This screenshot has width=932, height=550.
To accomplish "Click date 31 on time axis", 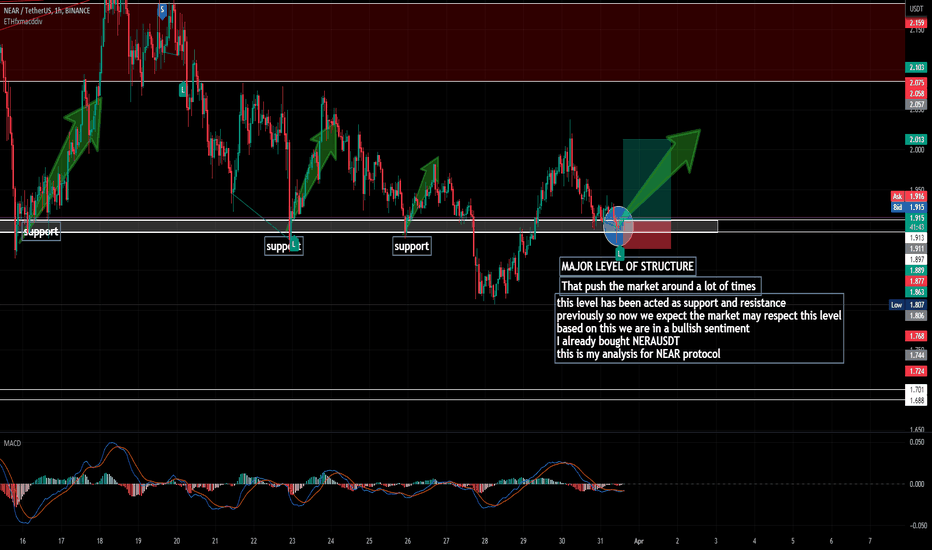I will pyautogui.click(x=600, y=541).
